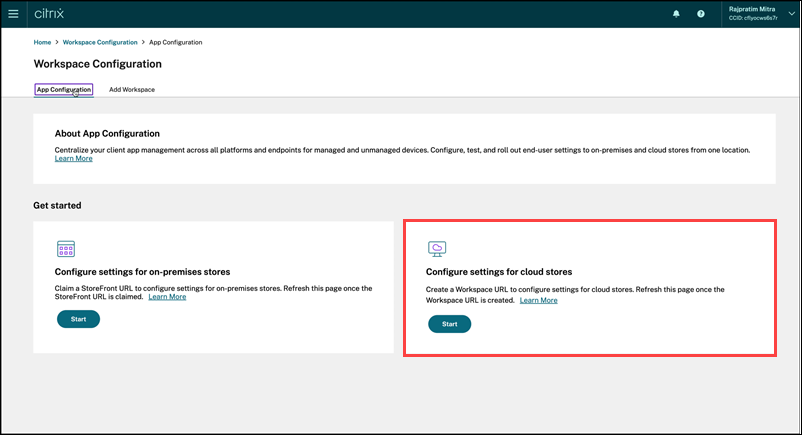Click Configure settings for on-premises stores title
Image resolution: width=802 pixels, height=435 pixels.
pos(142,272)
